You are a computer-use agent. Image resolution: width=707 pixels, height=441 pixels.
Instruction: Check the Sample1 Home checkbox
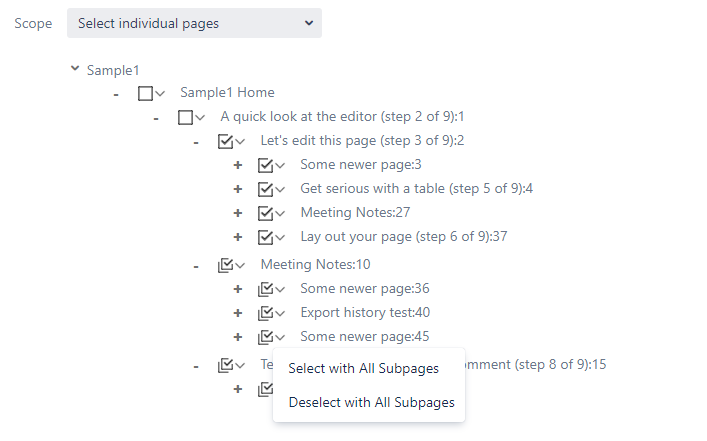[x=145, y=93]
